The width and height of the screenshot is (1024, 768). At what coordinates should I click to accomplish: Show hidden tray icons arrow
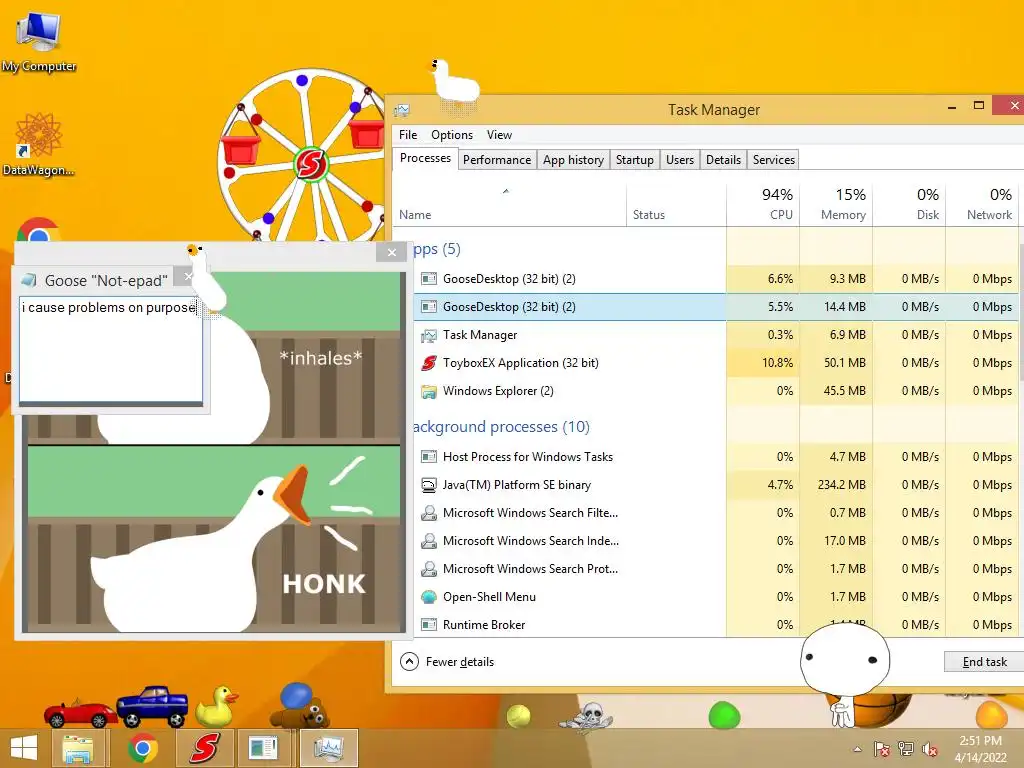tap(857, 750)
